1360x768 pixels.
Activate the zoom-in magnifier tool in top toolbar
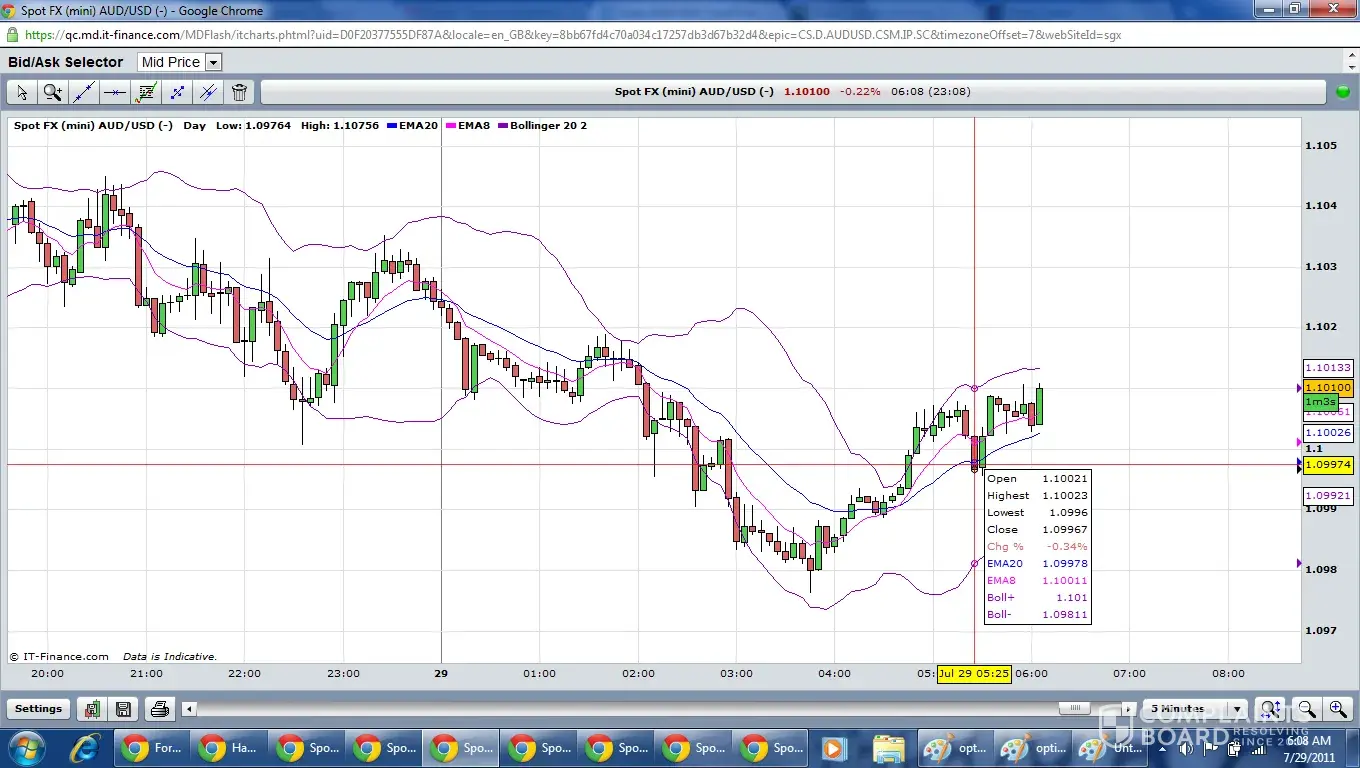pos(53,93)
